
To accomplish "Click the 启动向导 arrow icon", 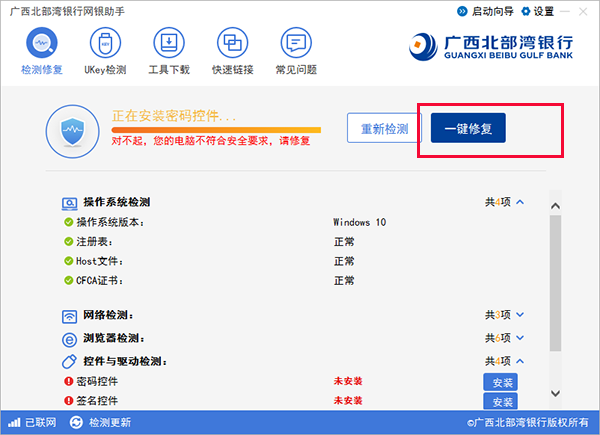I will (462, 11).
